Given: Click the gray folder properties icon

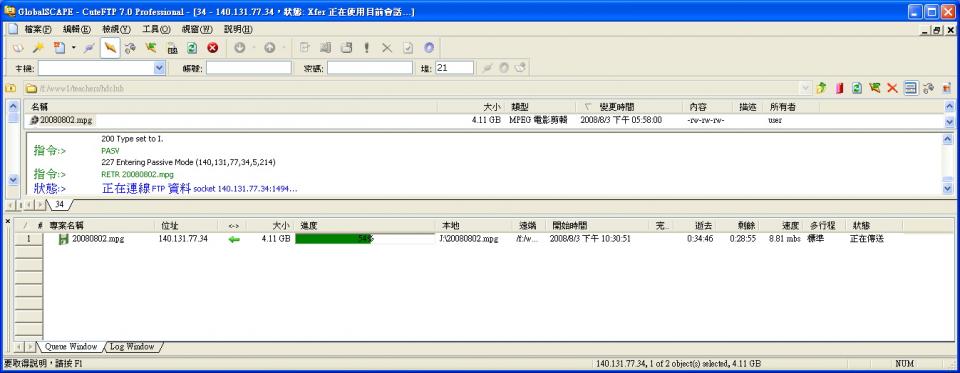Looking at the screenshot, I should pos(325,48).
